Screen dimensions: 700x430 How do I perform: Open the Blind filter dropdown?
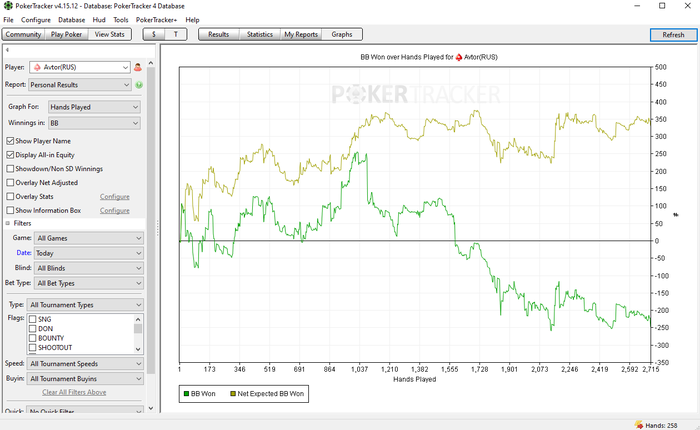[x=89, y=268]
